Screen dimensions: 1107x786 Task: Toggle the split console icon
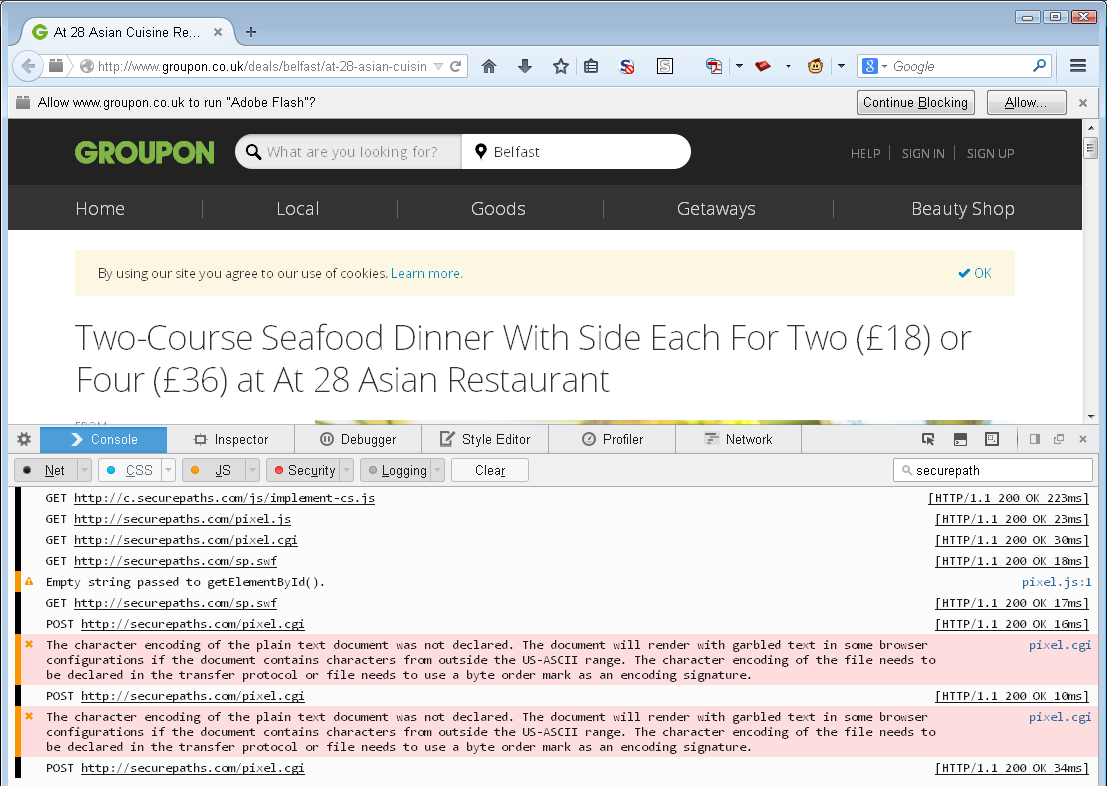960,439
